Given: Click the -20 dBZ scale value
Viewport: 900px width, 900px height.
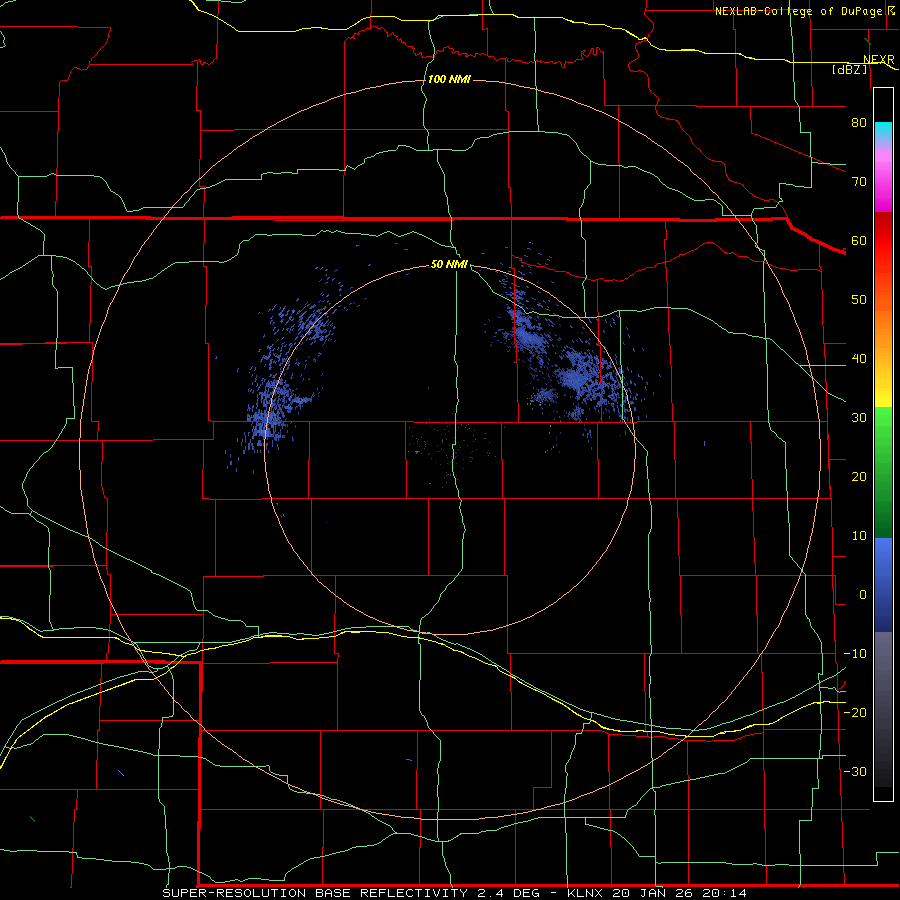Looking at the screenshot, I should (x=855, y=712).
